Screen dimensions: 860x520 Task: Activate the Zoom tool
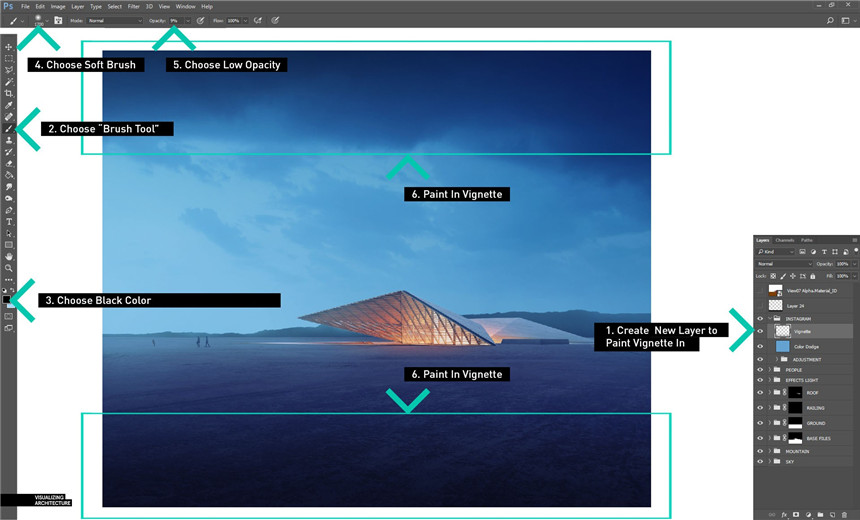(x=9, y=268)
